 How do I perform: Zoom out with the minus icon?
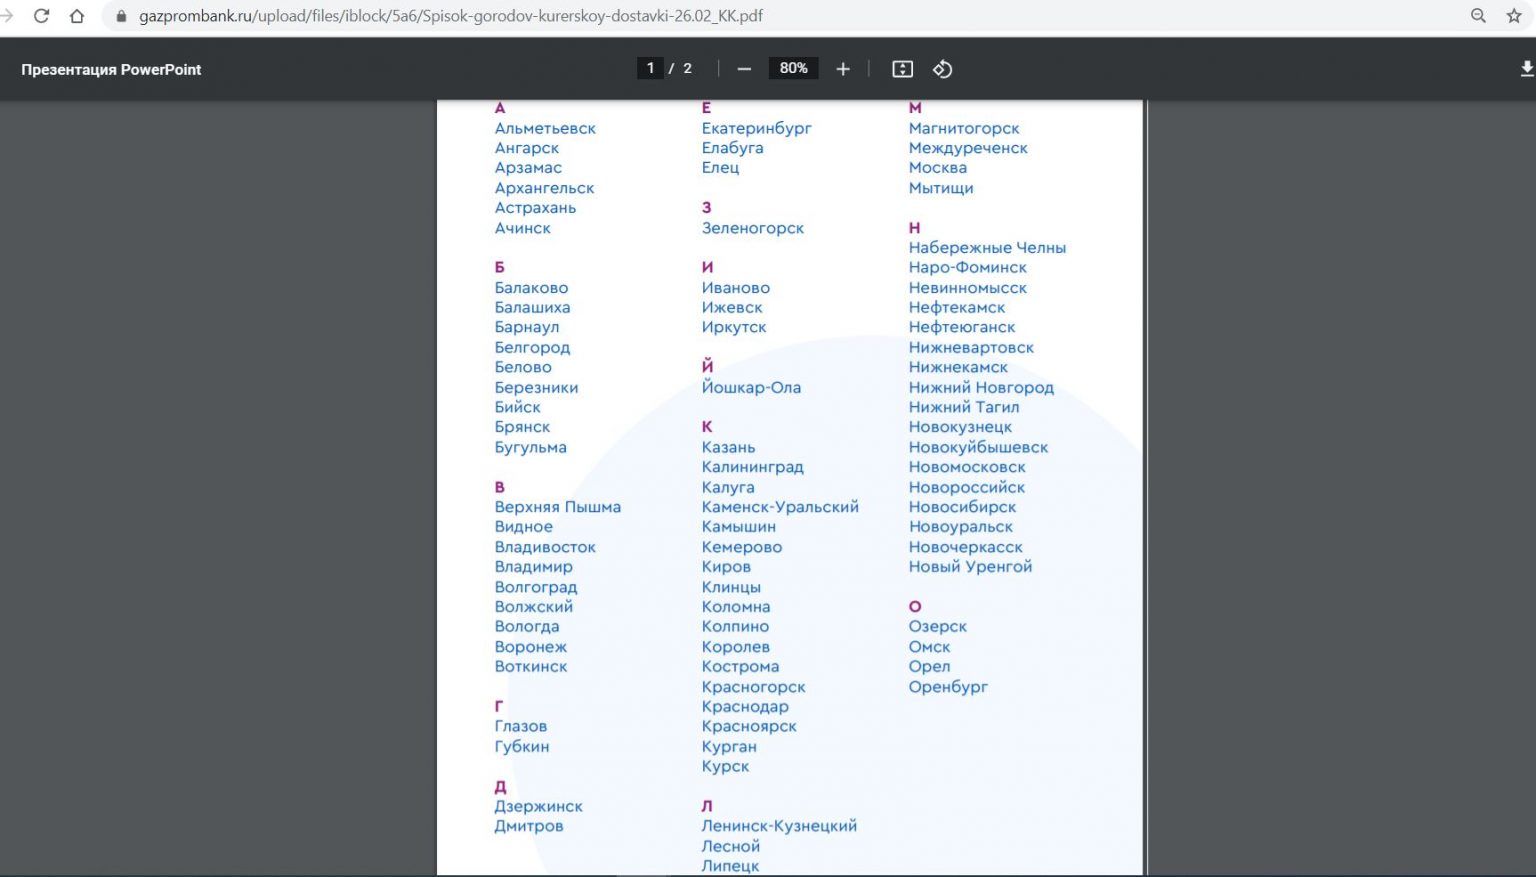pyautogui.click(x=744, y=69)
